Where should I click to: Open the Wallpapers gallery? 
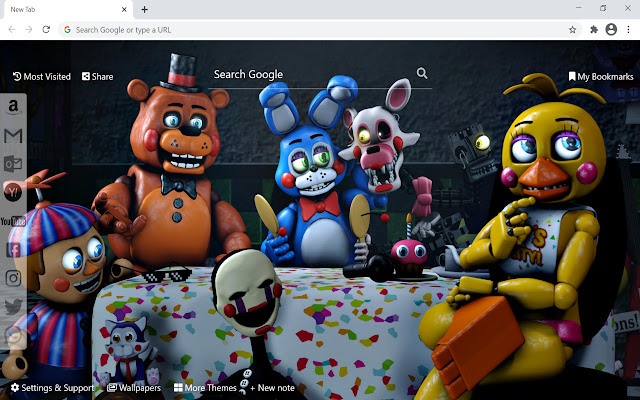pos(134,388)
